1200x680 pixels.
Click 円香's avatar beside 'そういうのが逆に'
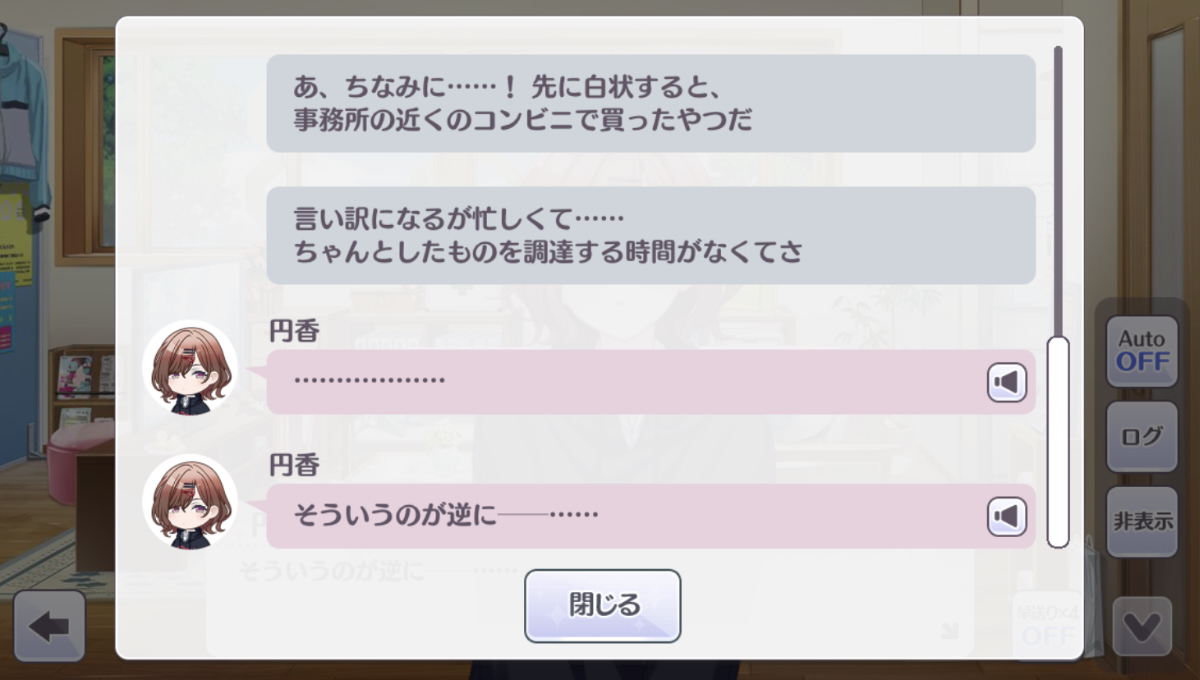point(190,502)
